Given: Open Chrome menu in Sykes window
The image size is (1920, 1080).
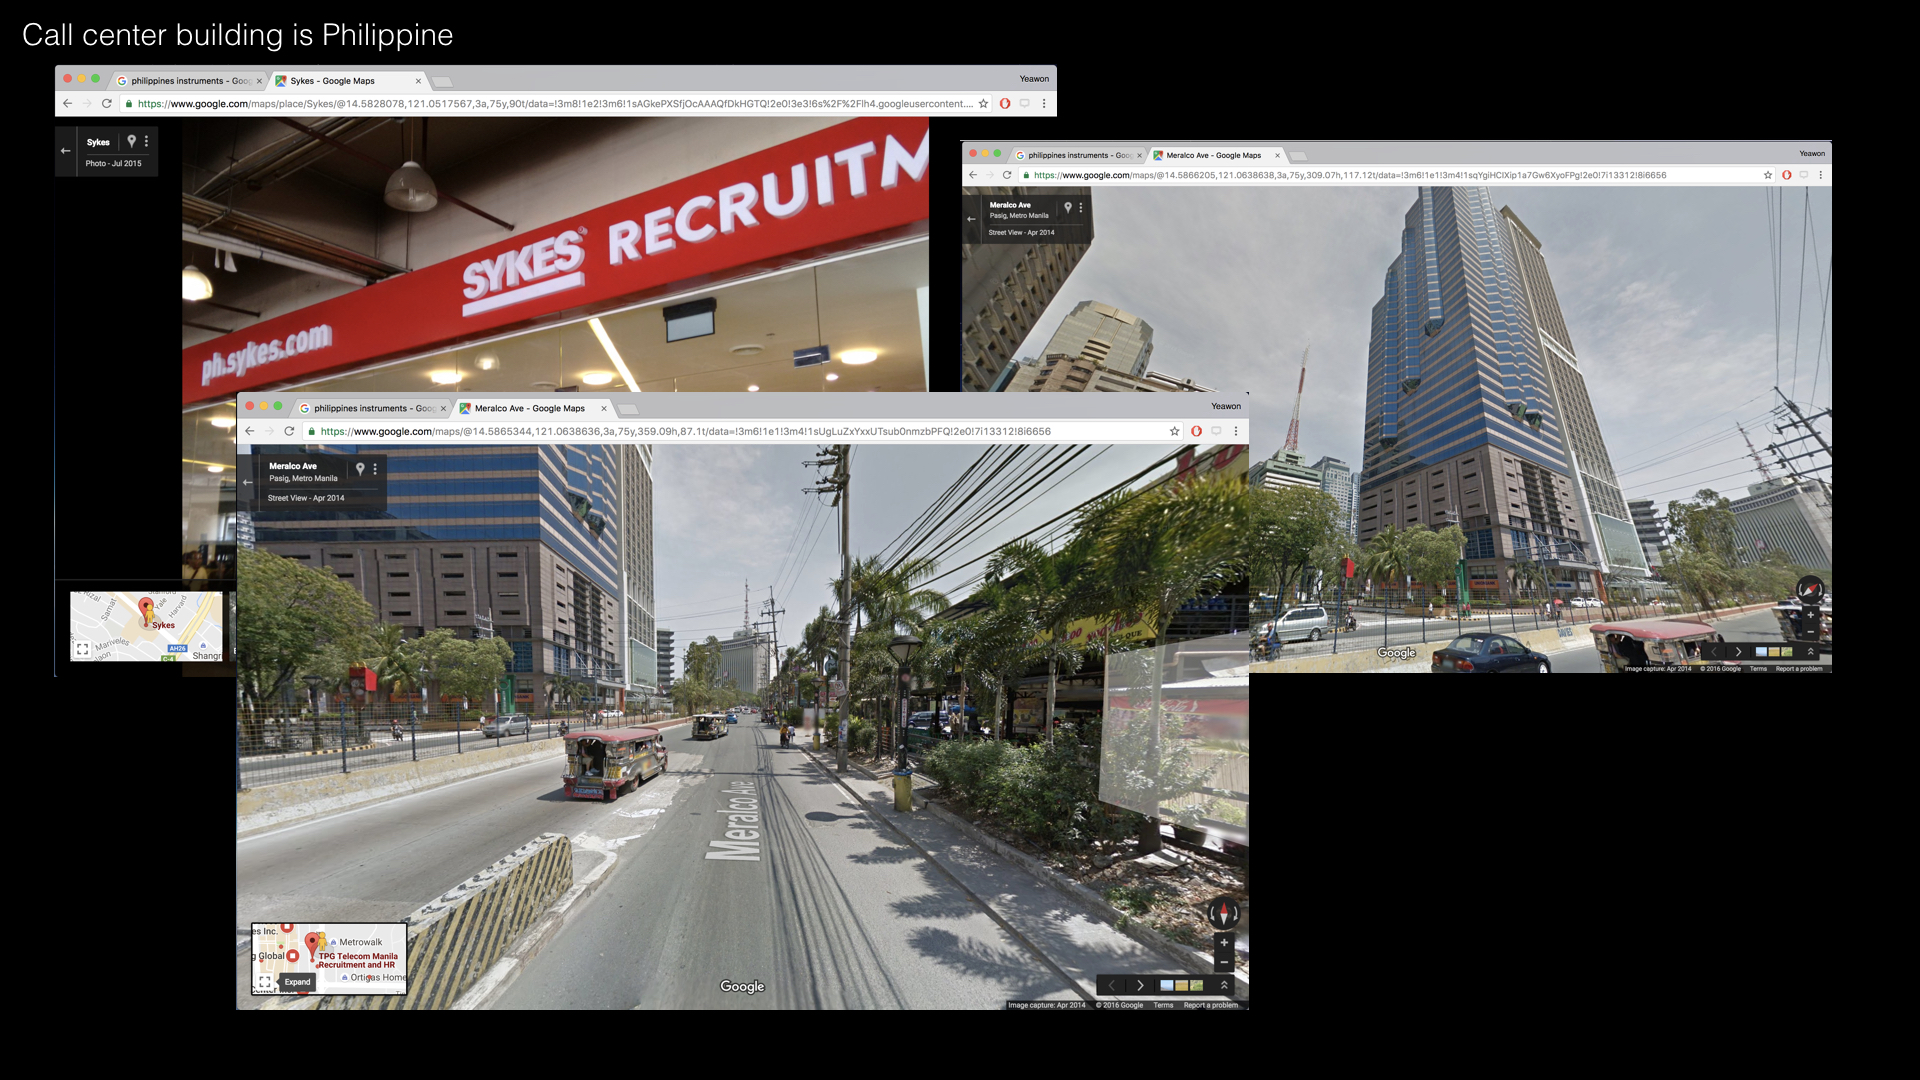Looking at the screenshot, I should point(1044,104).
